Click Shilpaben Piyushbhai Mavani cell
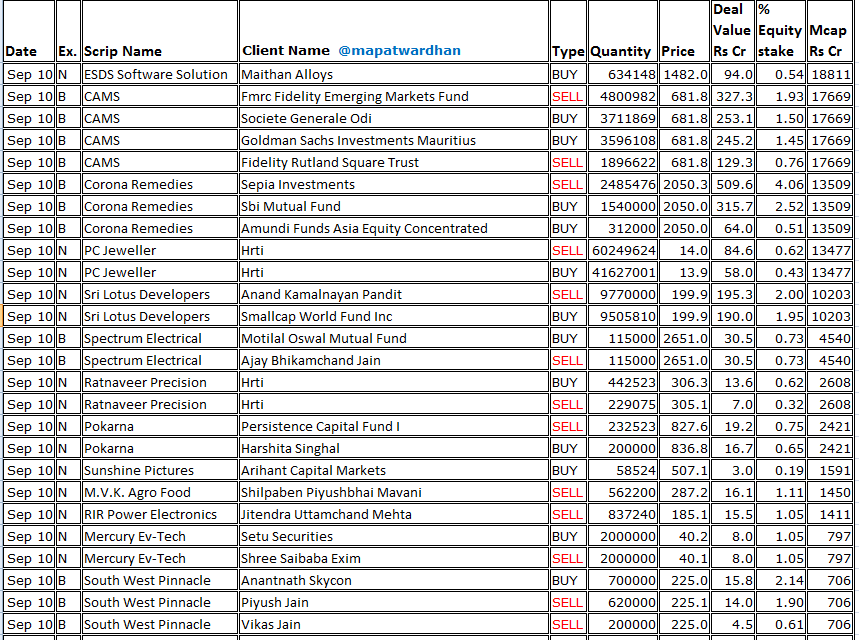The height and width of the screenshot is (640, 859). tap(394, 492)
